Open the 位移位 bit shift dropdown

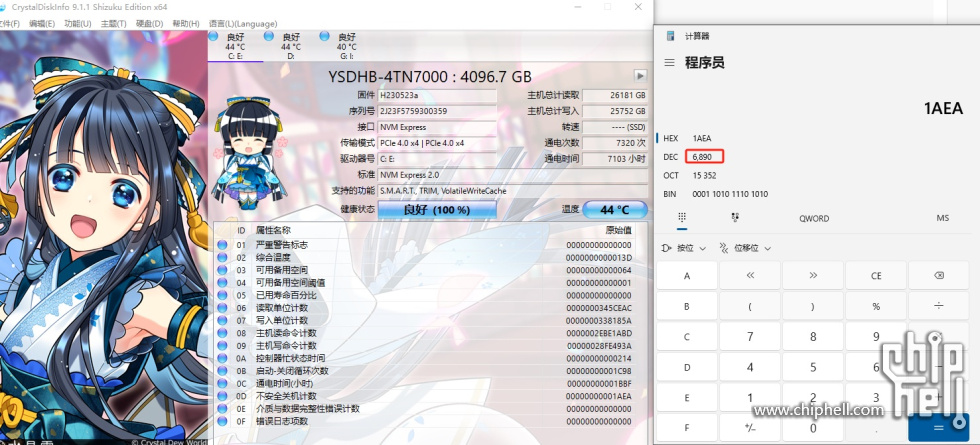(x=745, y=248)
